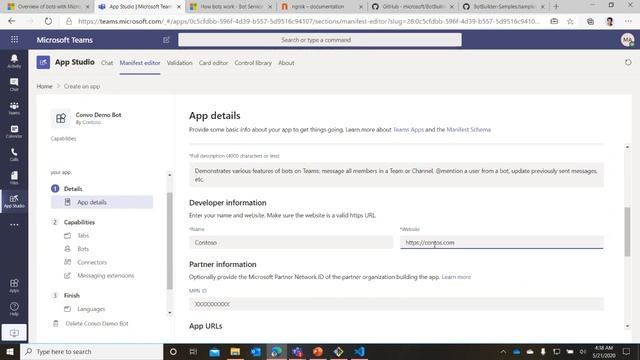Switch to the About tab
This screenshot has width=640, height=360.
point(286,63)
